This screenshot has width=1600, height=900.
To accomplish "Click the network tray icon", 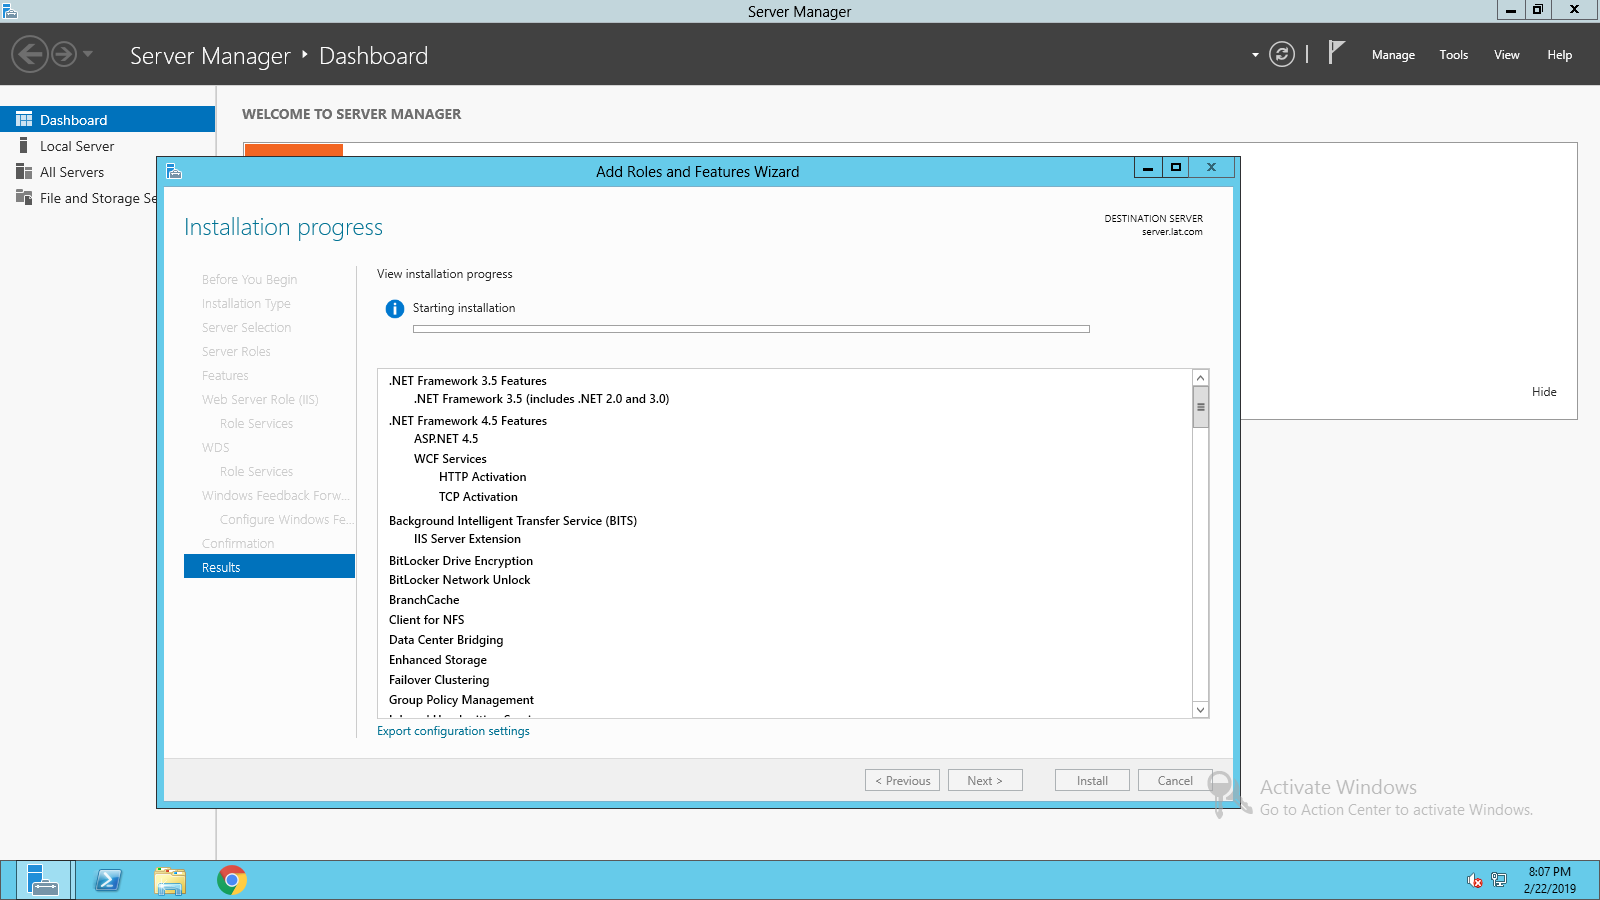I will tap(1498, 880).
